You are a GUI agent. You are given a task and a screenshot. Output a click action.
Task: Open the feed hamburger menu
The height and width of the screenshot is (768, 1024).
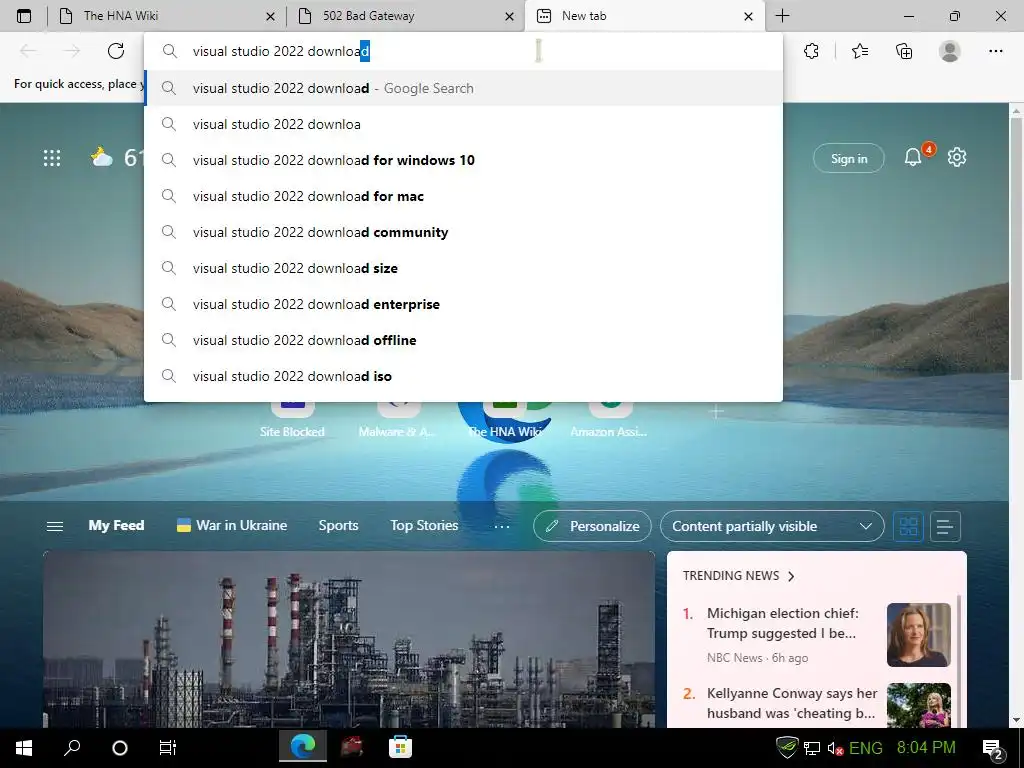55,526
